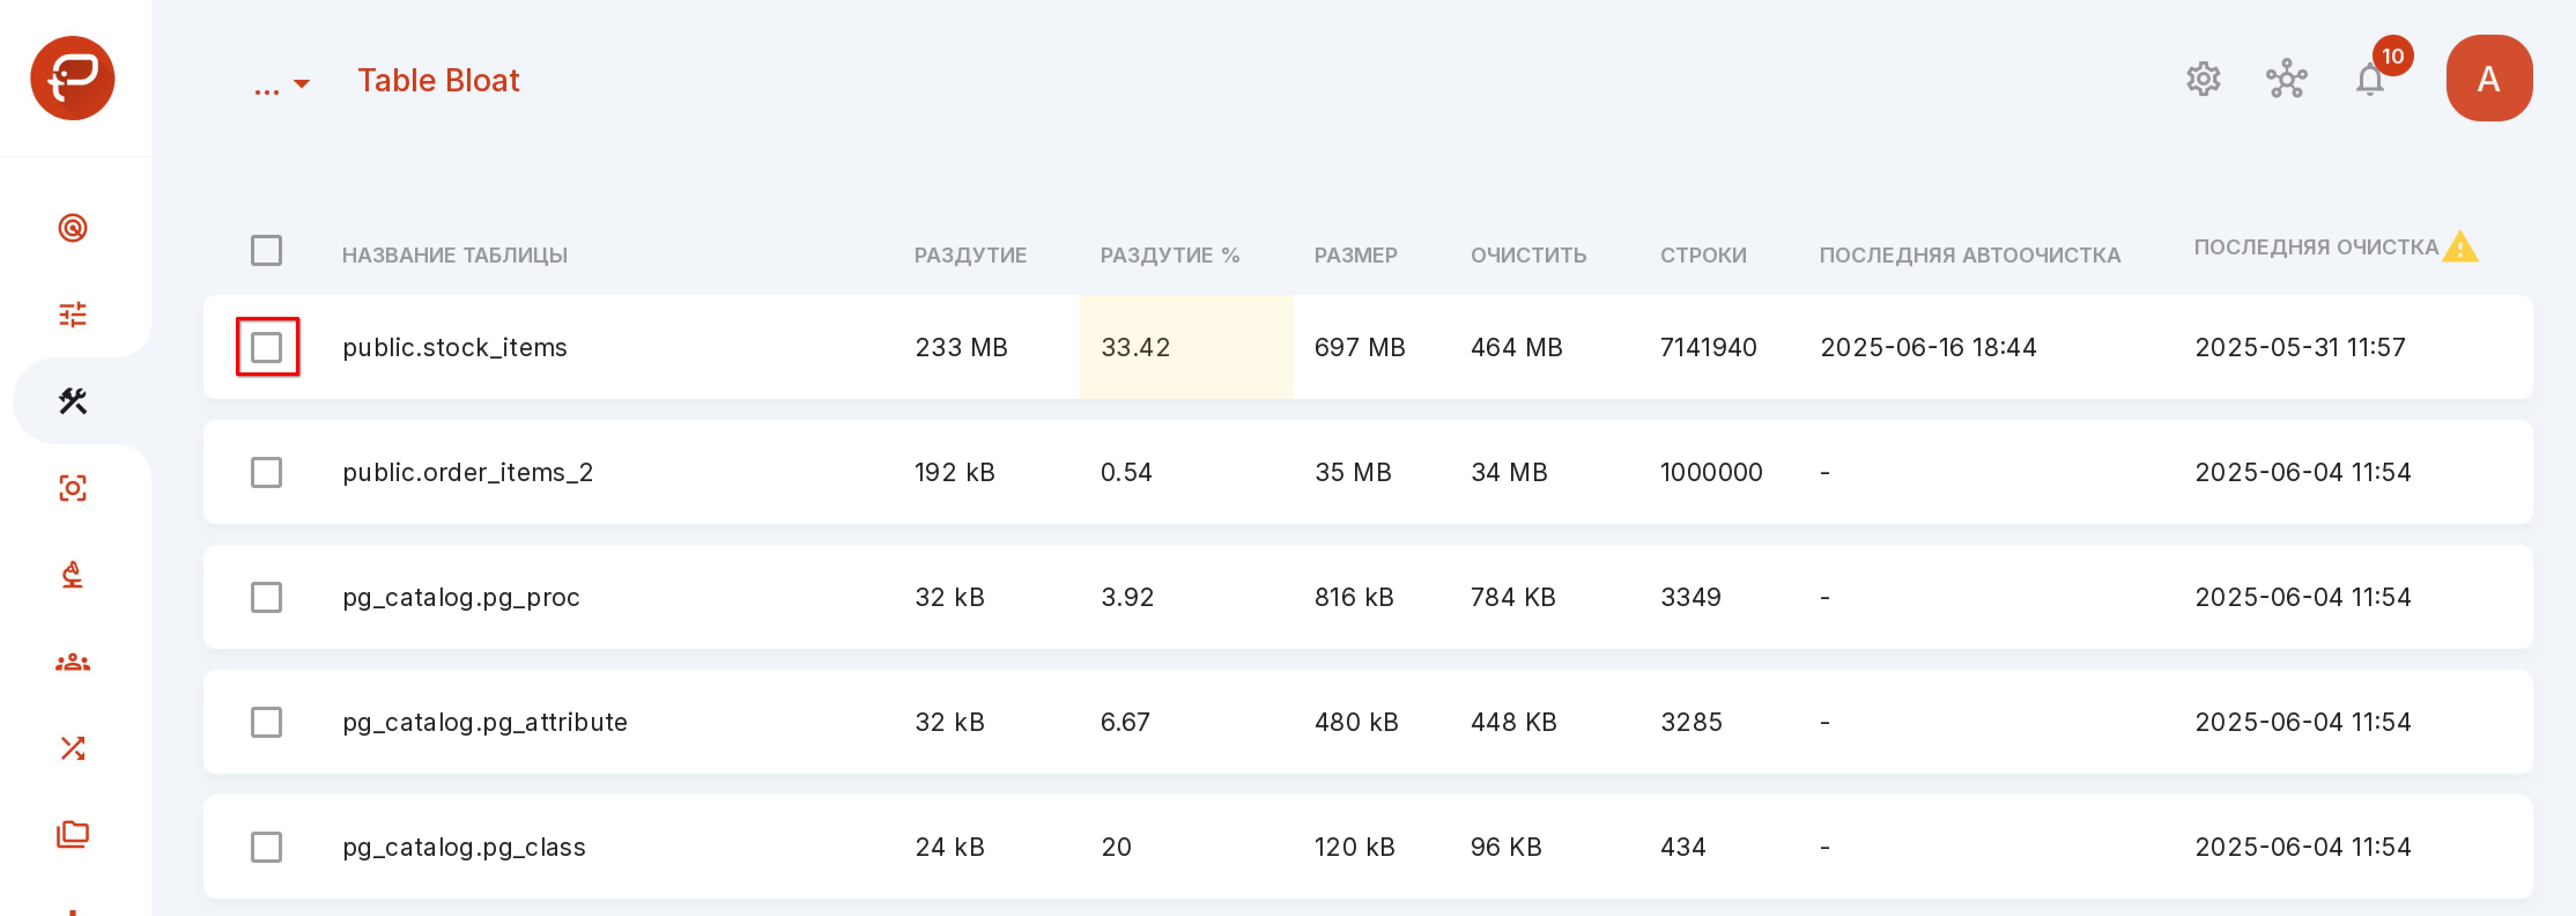
Task: Click the 120 kB size value
Action: pos(1354,847)
